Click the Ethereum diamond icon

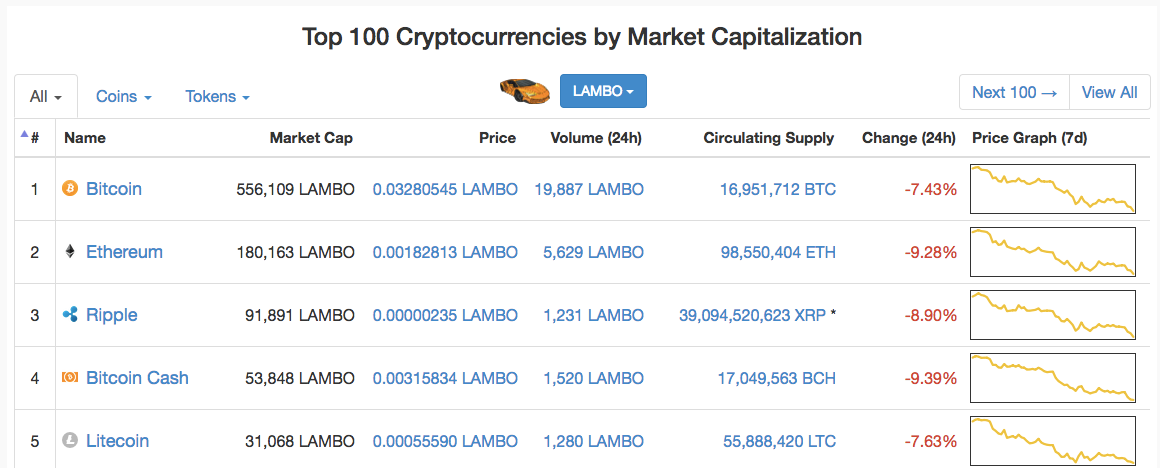[x=70, y=252]
